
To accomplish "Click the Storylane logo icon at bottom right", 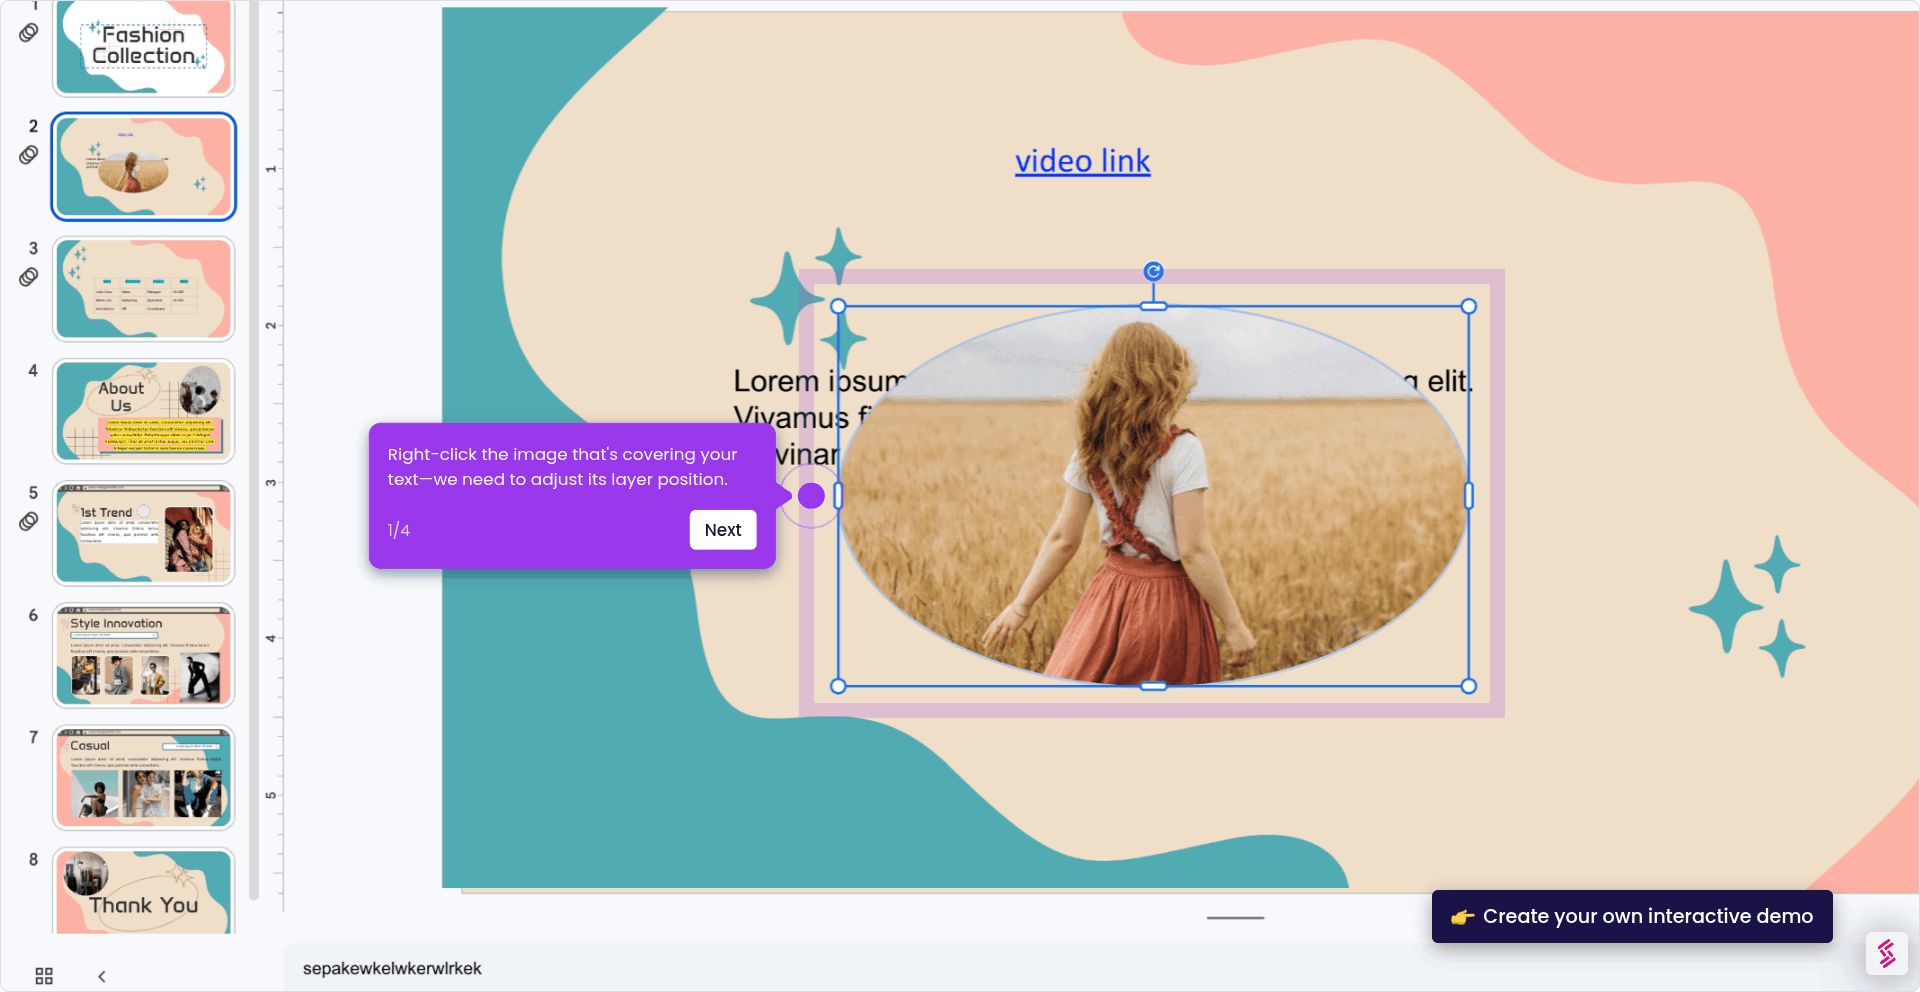I will [1886, 953].
